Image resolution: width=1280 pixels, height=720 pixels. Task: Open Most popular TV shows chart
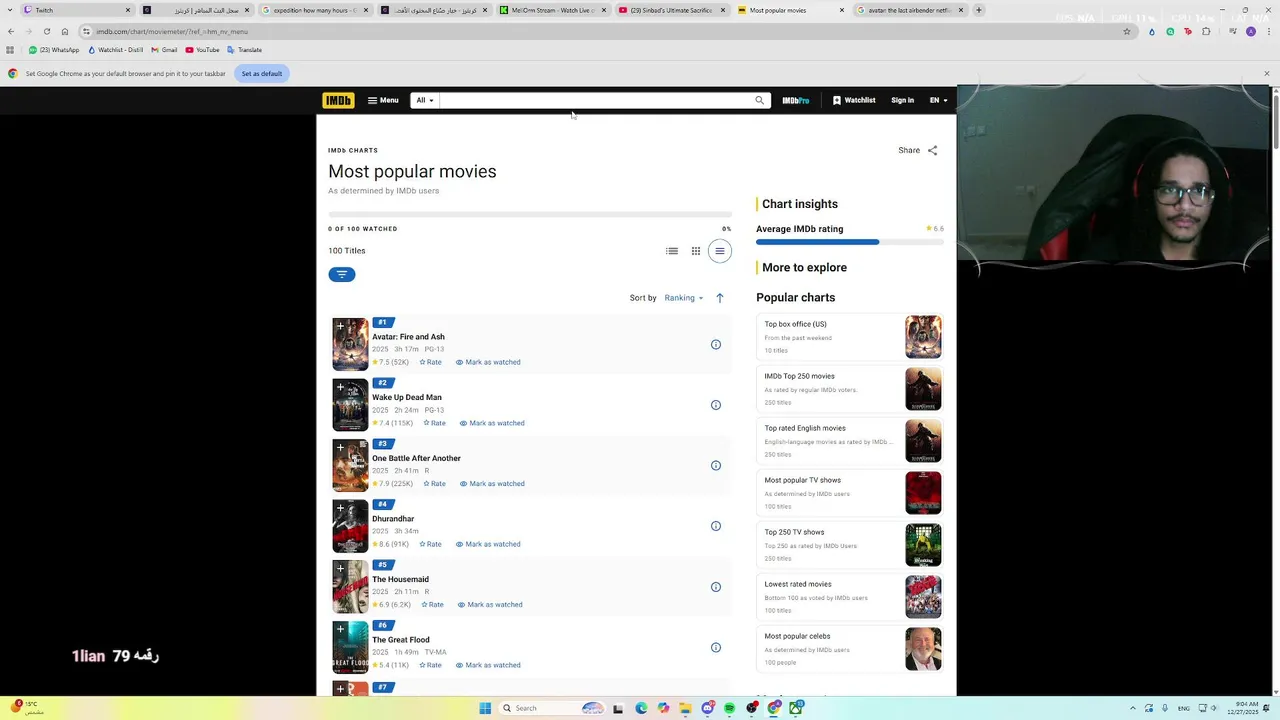[850, 493]
